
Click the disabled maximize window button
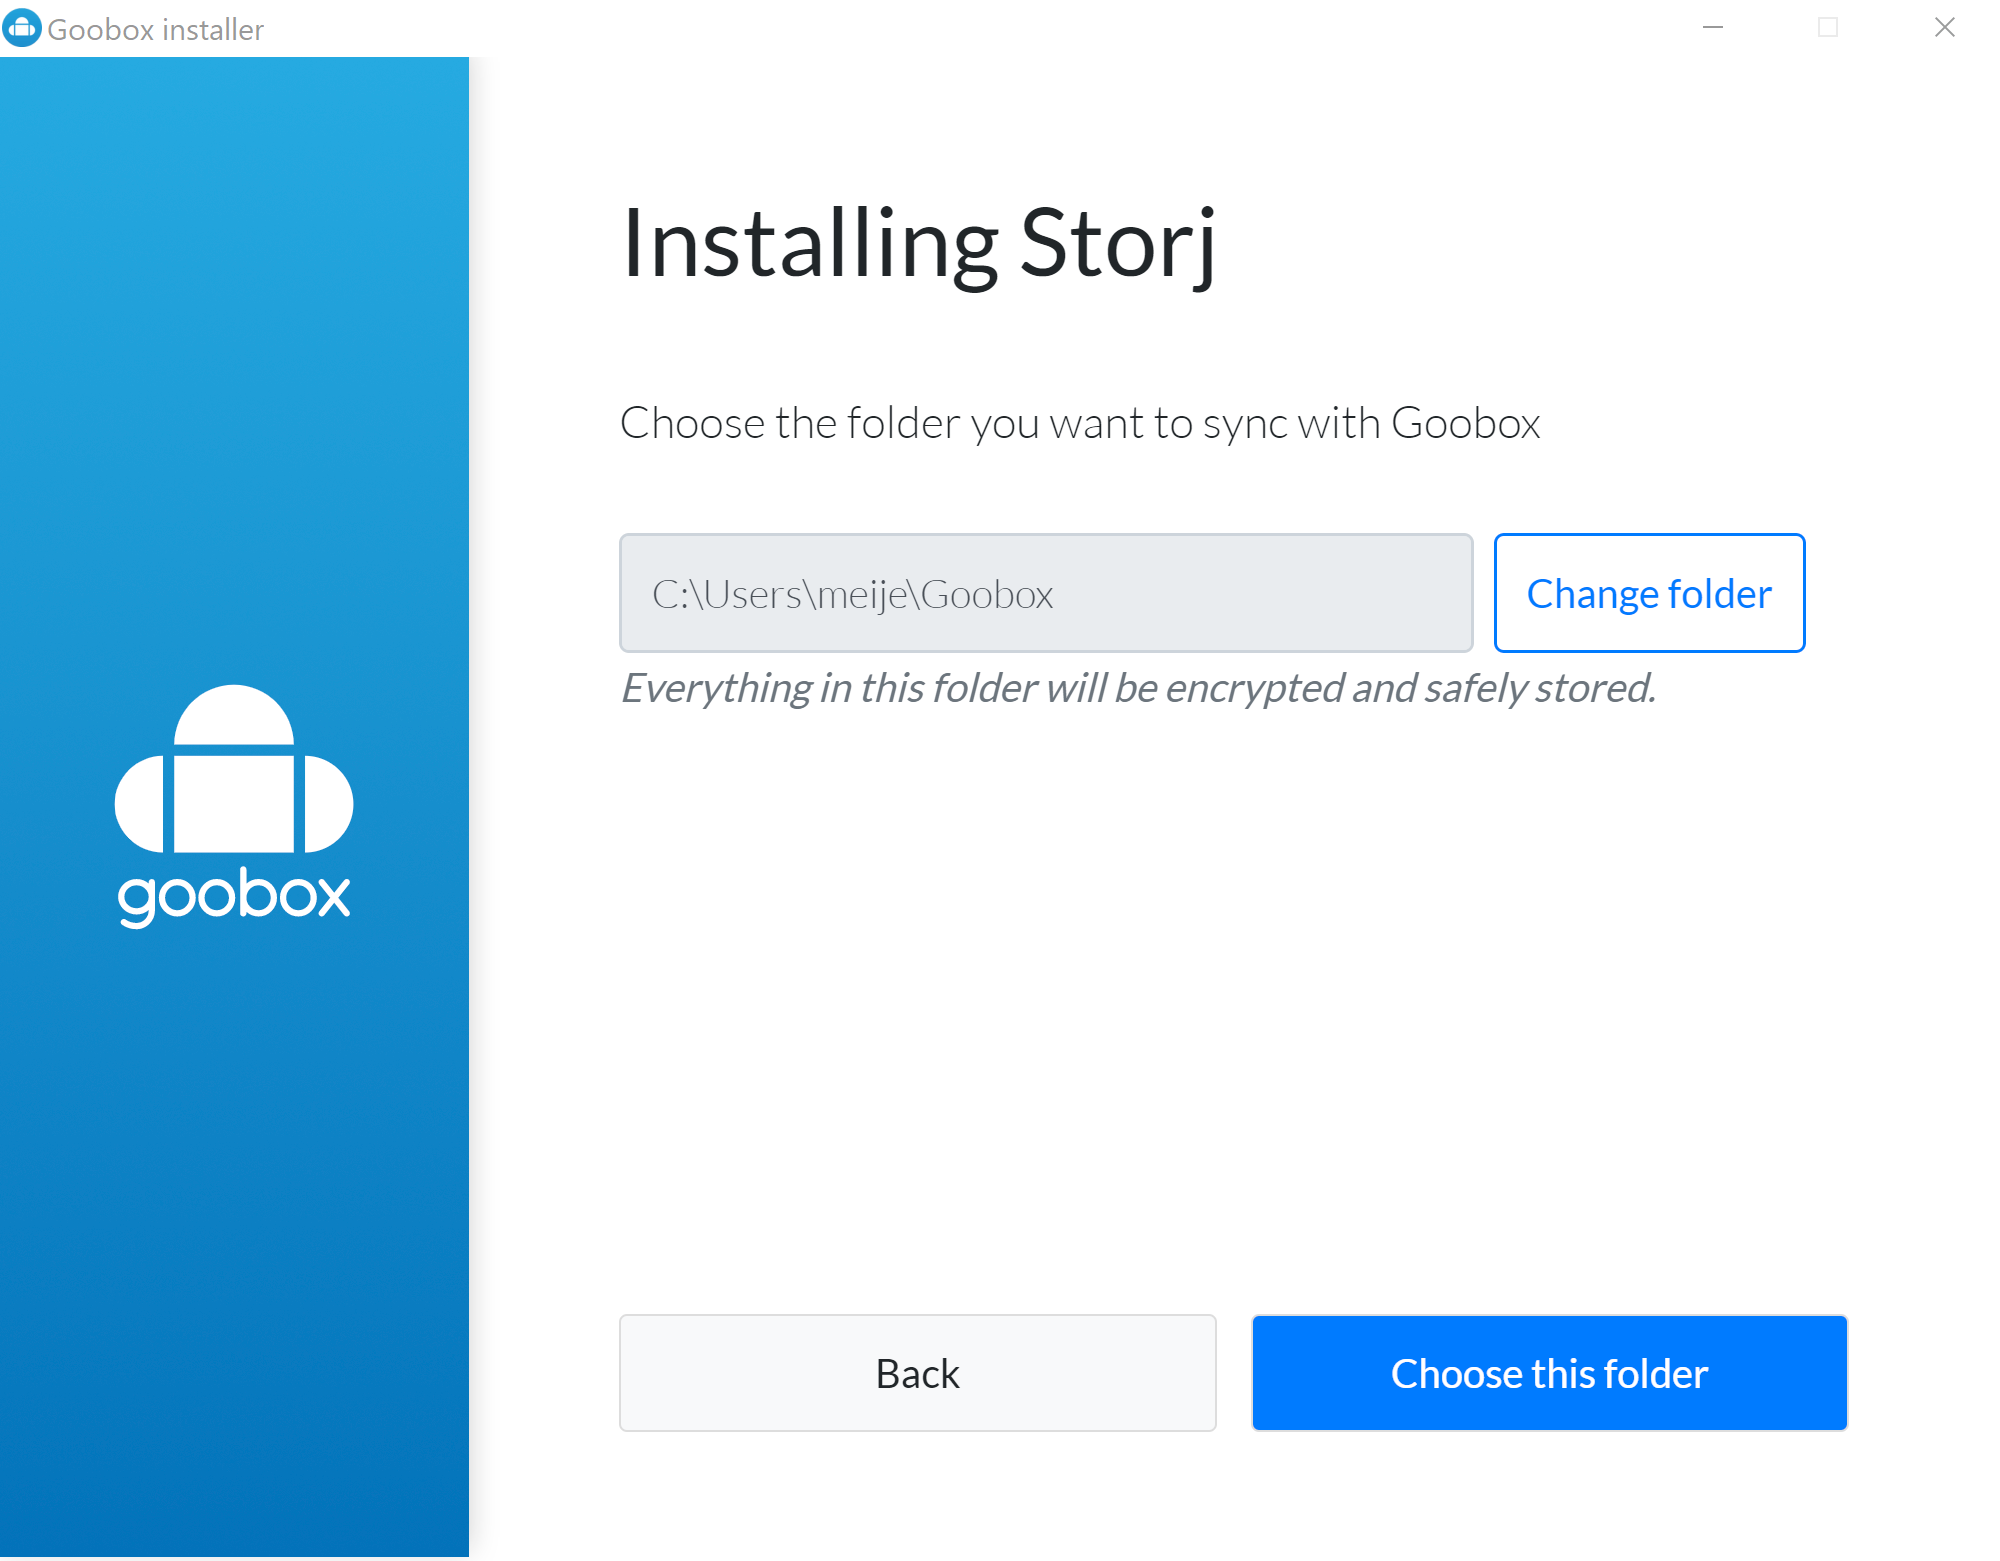(1828, 28)
